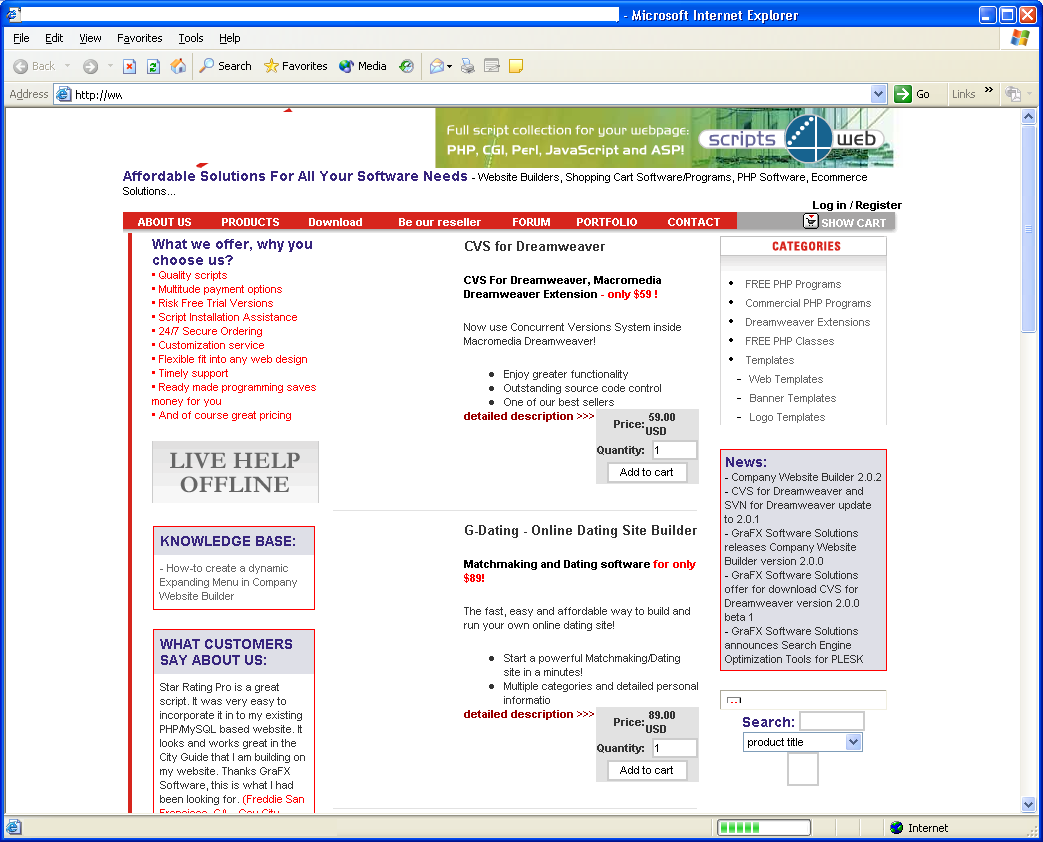Click the Search text field
Viewport: 1043px width, 842px height.
click(831, 722)
